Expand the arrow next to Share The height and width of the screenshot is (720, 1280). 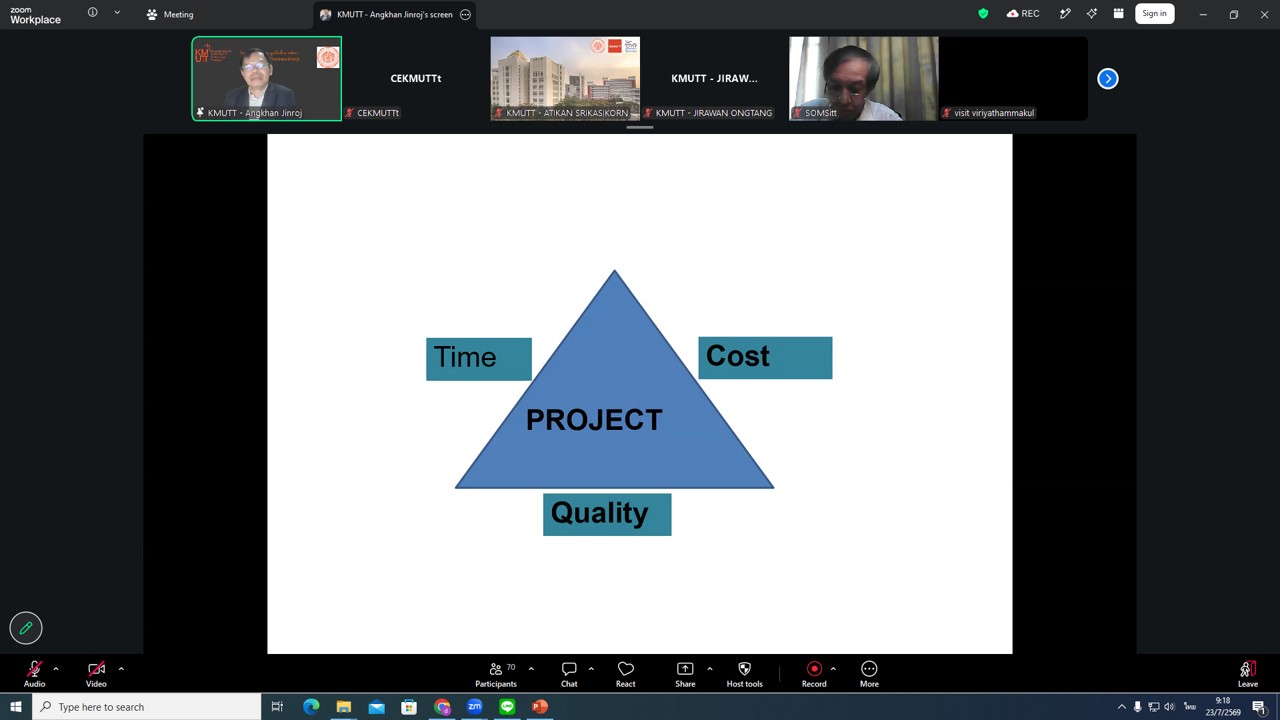point(710,668)
